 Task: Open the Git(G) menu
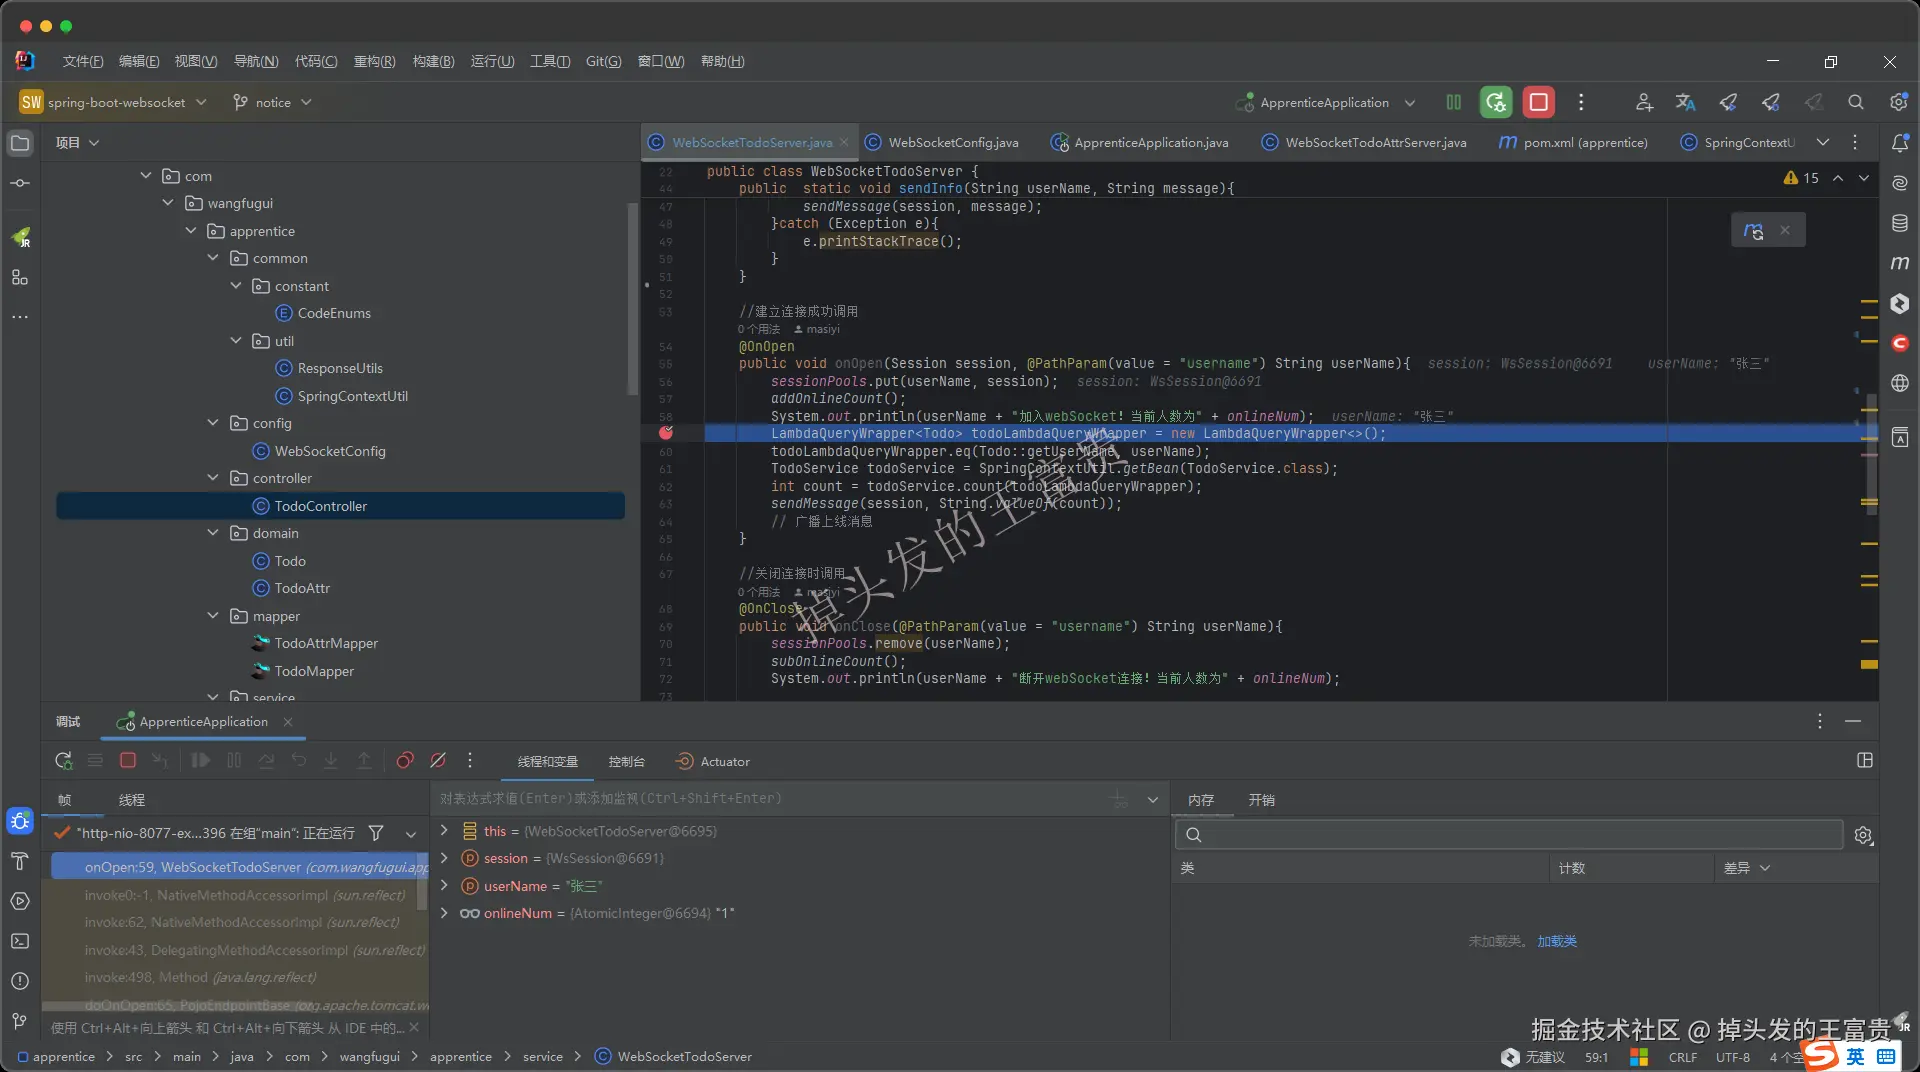[x=603, y=61]
